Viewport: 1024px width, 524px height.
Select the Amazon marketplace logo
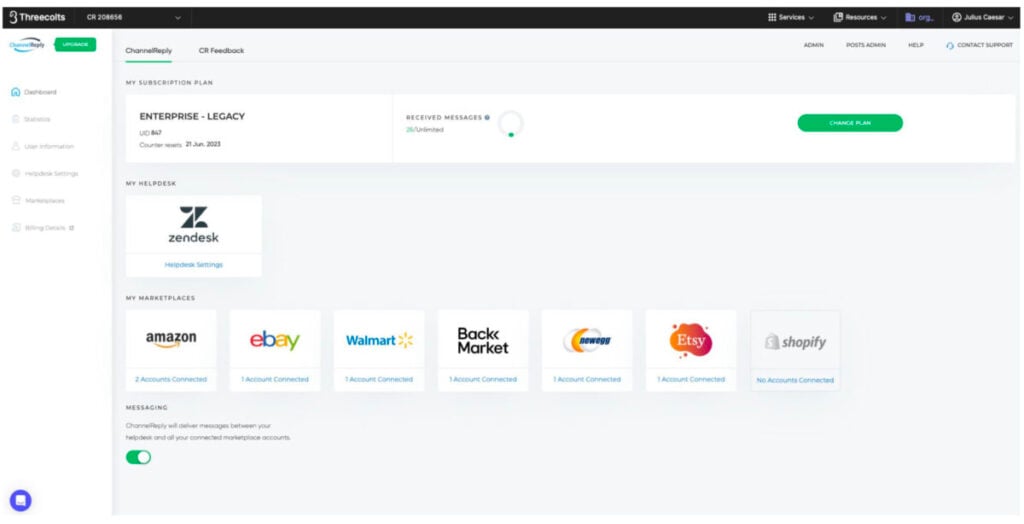click(170, 339)
